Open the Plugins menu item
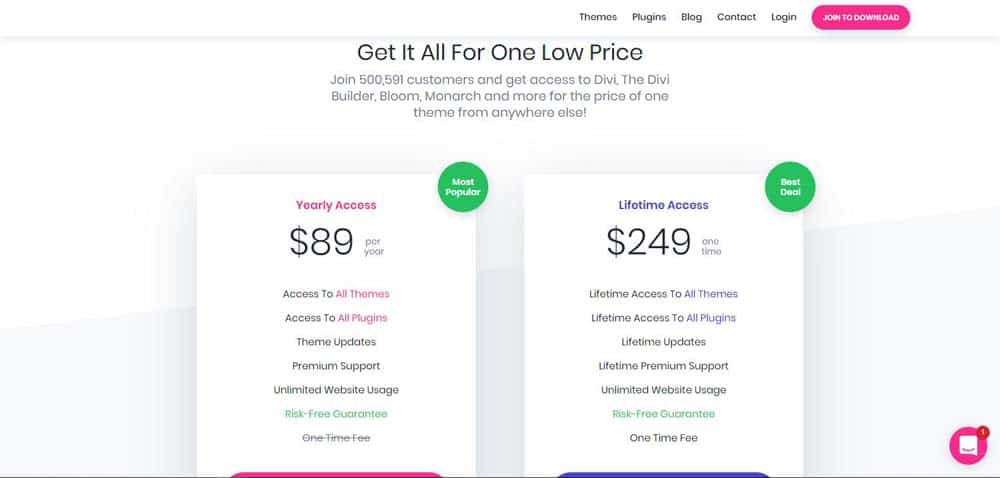The height and width of the screenshot is (478, 1000). click(x=649, y=17)
